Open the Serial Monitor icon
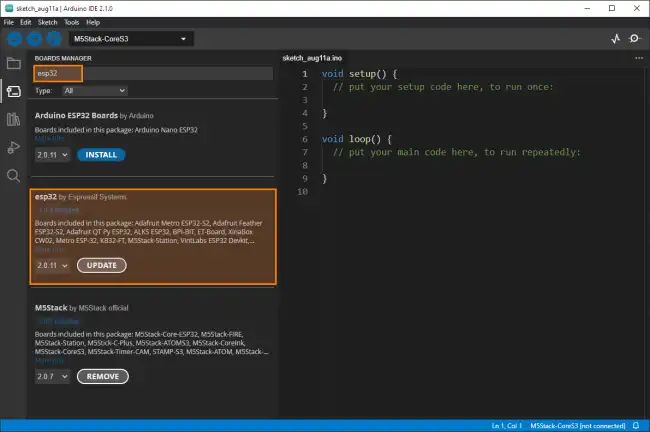 point(635,39)
